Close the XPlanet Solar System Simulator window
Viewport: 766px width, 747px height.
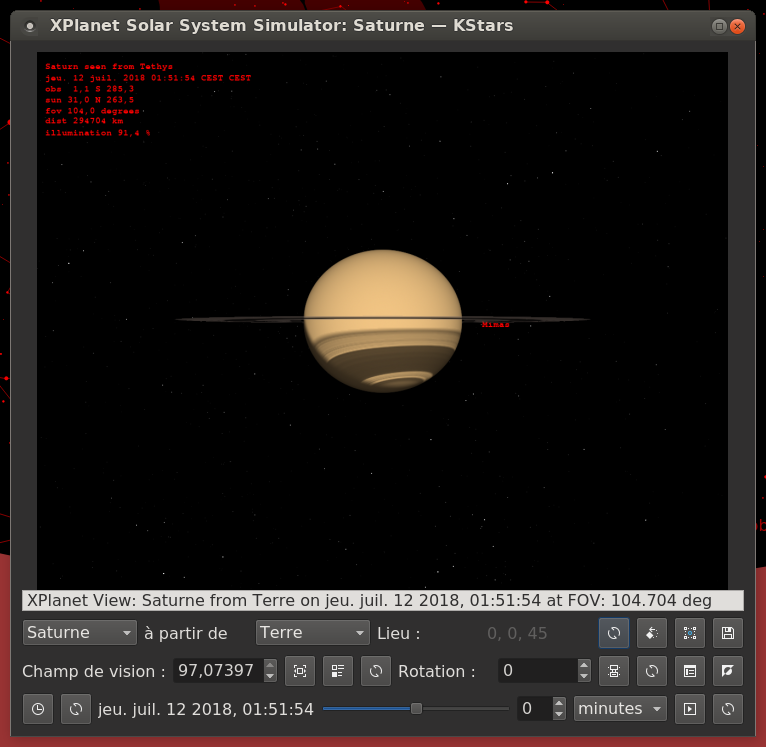[737, 26]
